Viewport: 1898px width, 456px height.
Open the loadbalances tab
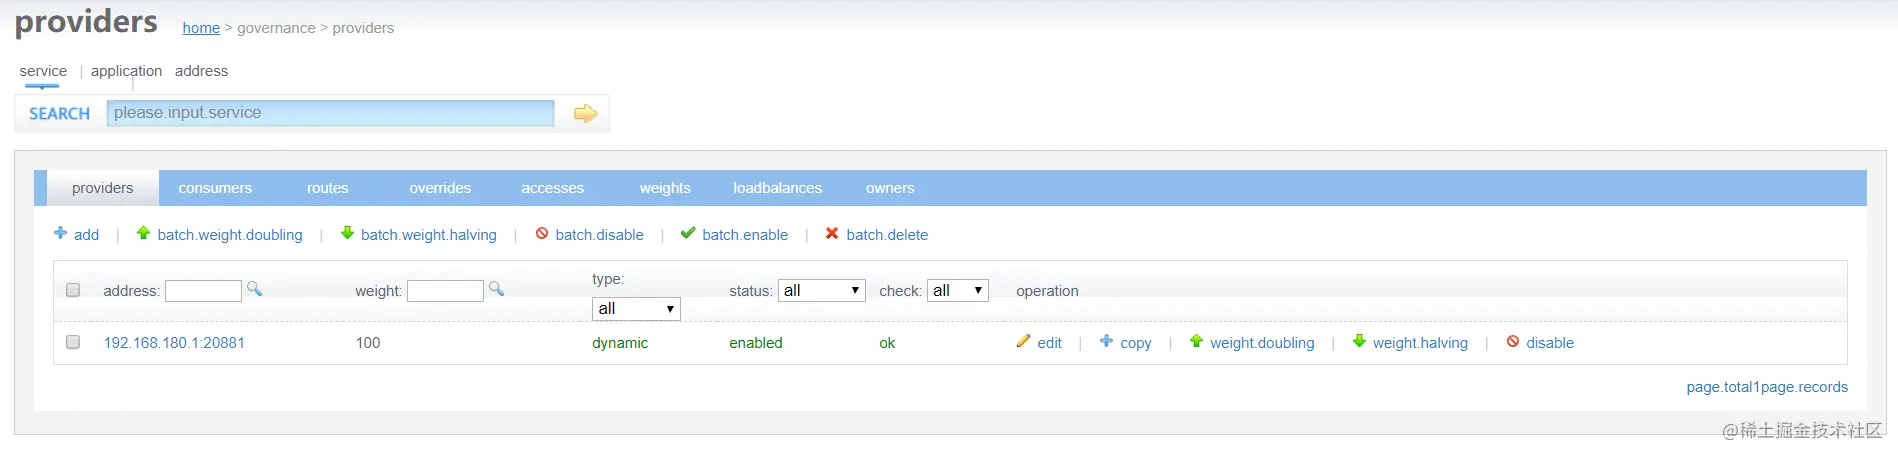click(777, 188)
